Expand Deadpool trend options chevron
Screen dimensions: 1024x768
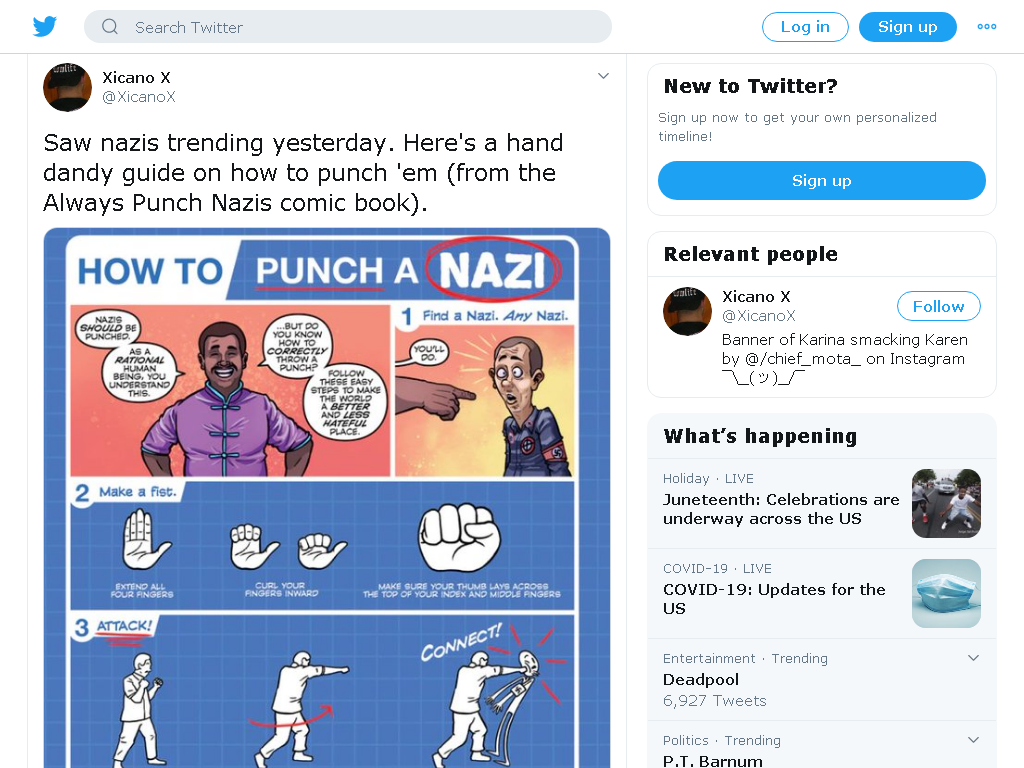pos(973,658)
